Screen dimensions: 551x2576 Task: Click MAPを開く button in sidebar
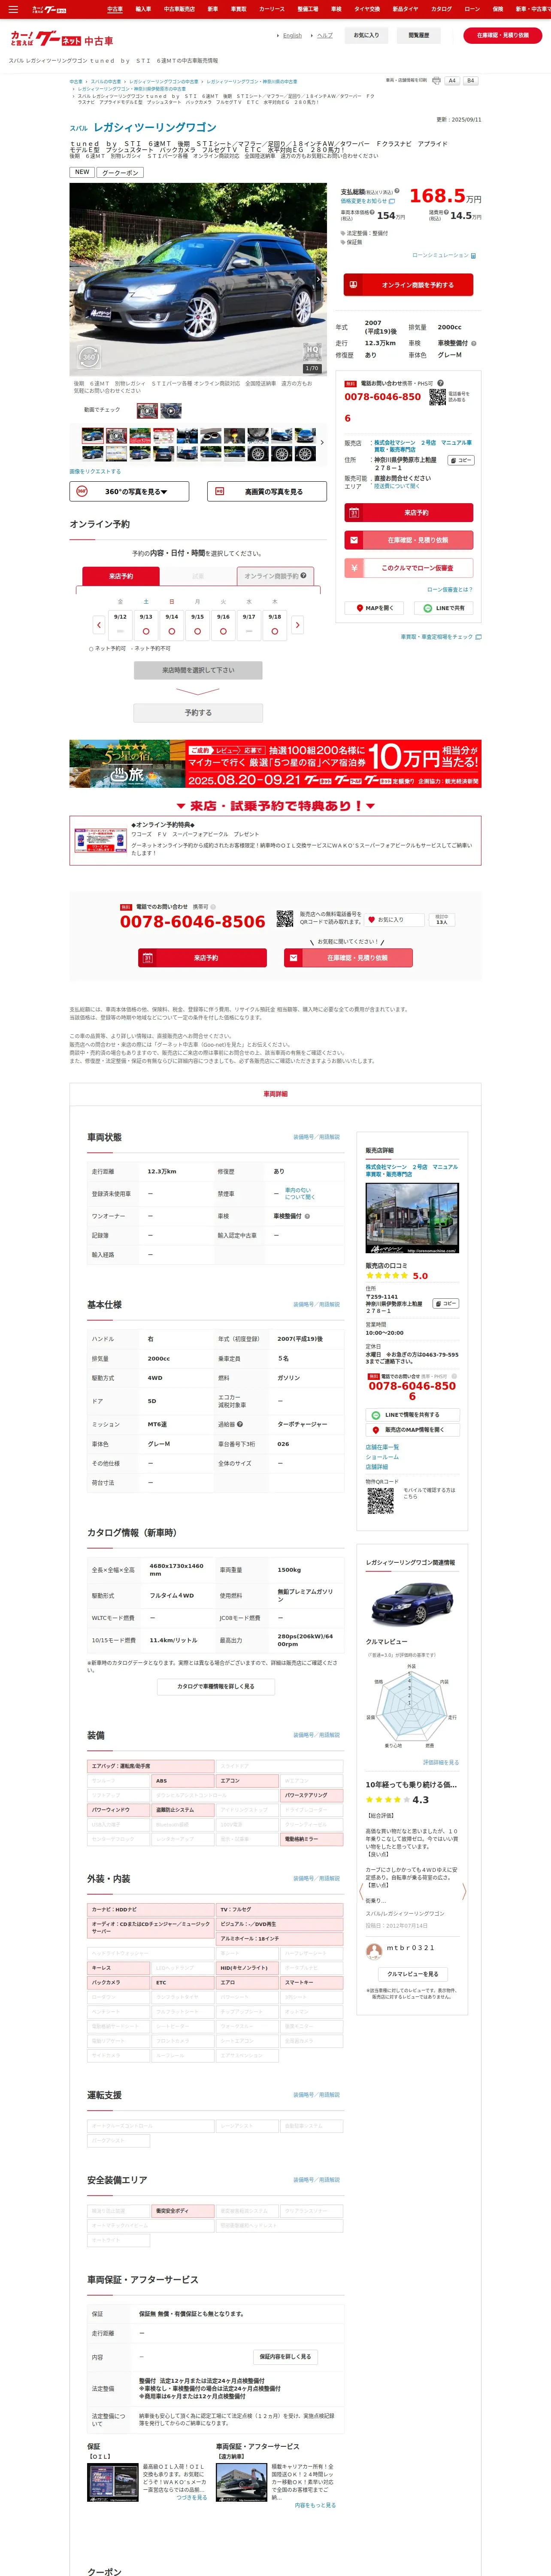click(375, 608)
